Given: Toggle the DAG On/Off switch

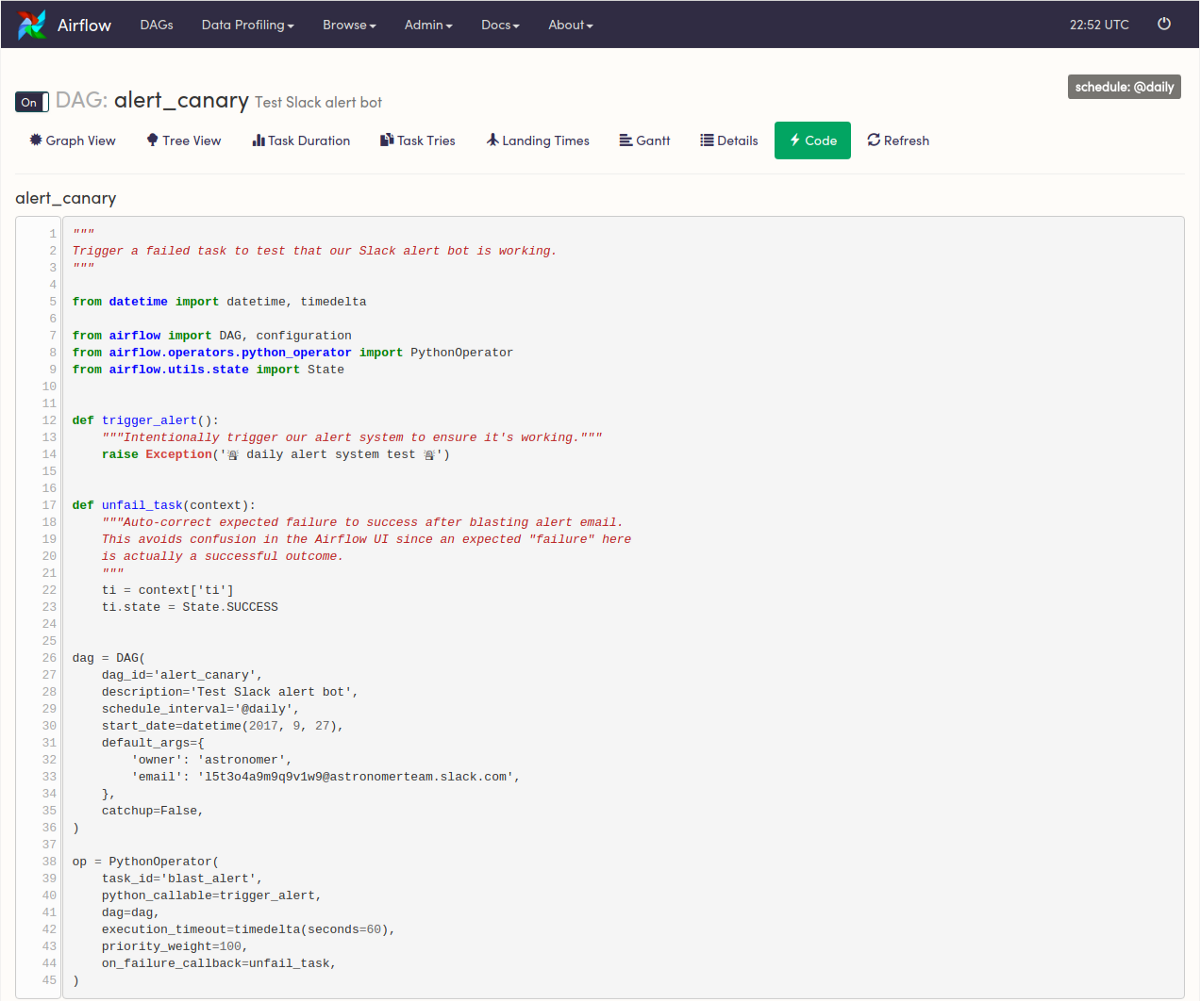Looking at the screenshot, I should click(x=32, y=102).
